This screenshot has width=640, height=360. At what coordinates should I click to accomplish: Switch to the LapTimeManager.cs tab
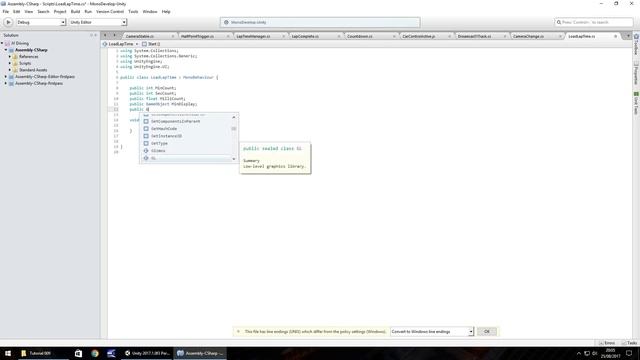(253, 36)
